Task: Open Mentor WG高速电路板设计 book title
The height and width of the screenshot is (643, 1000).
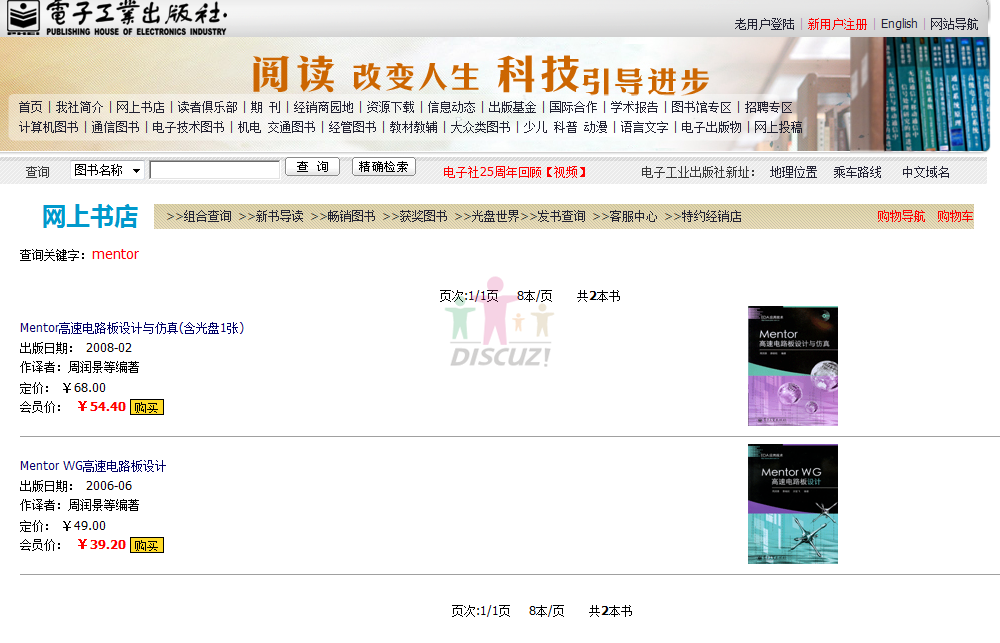Action: click(93, 466)
